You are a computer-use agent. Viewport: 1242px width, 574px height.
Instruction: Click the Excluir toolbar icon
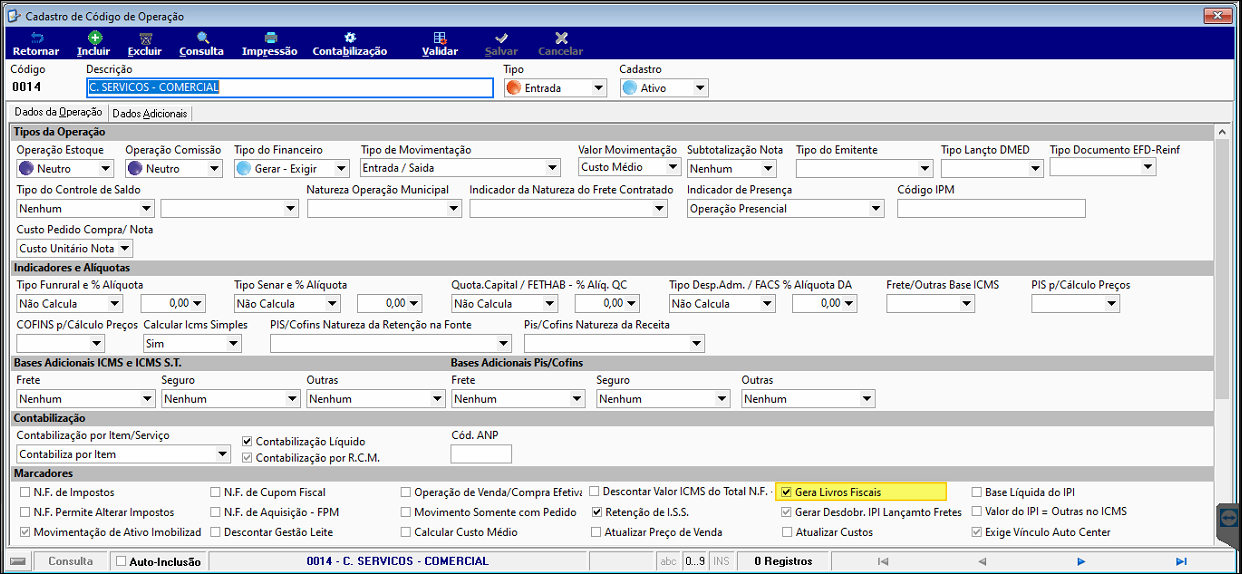tap(145, 38)
